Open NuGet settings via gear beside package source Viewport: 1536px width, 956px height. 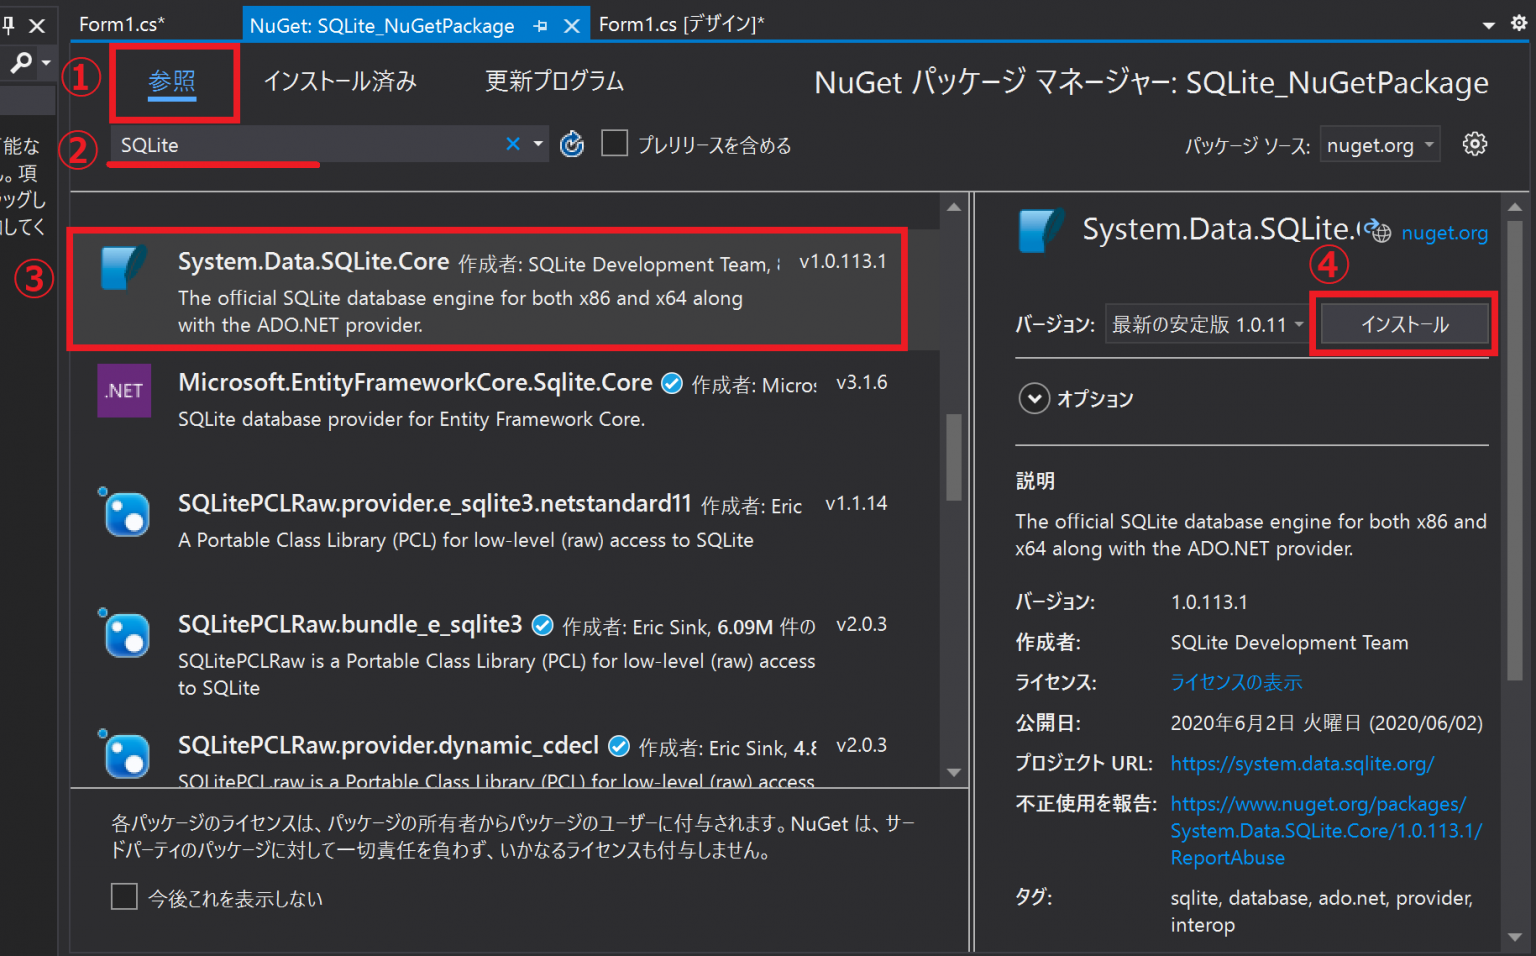click(x=1475, y=143)
